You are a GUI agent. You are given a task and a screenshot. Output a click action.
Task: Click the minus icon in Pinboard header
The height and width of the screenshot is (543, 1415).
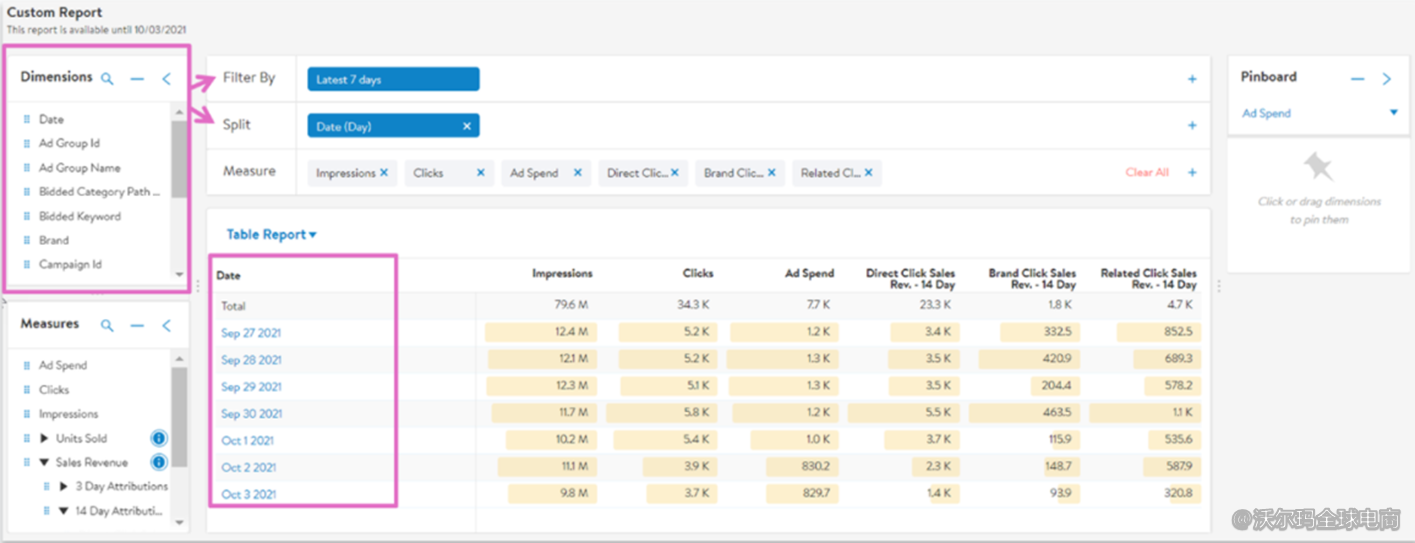coord(1357,78)
